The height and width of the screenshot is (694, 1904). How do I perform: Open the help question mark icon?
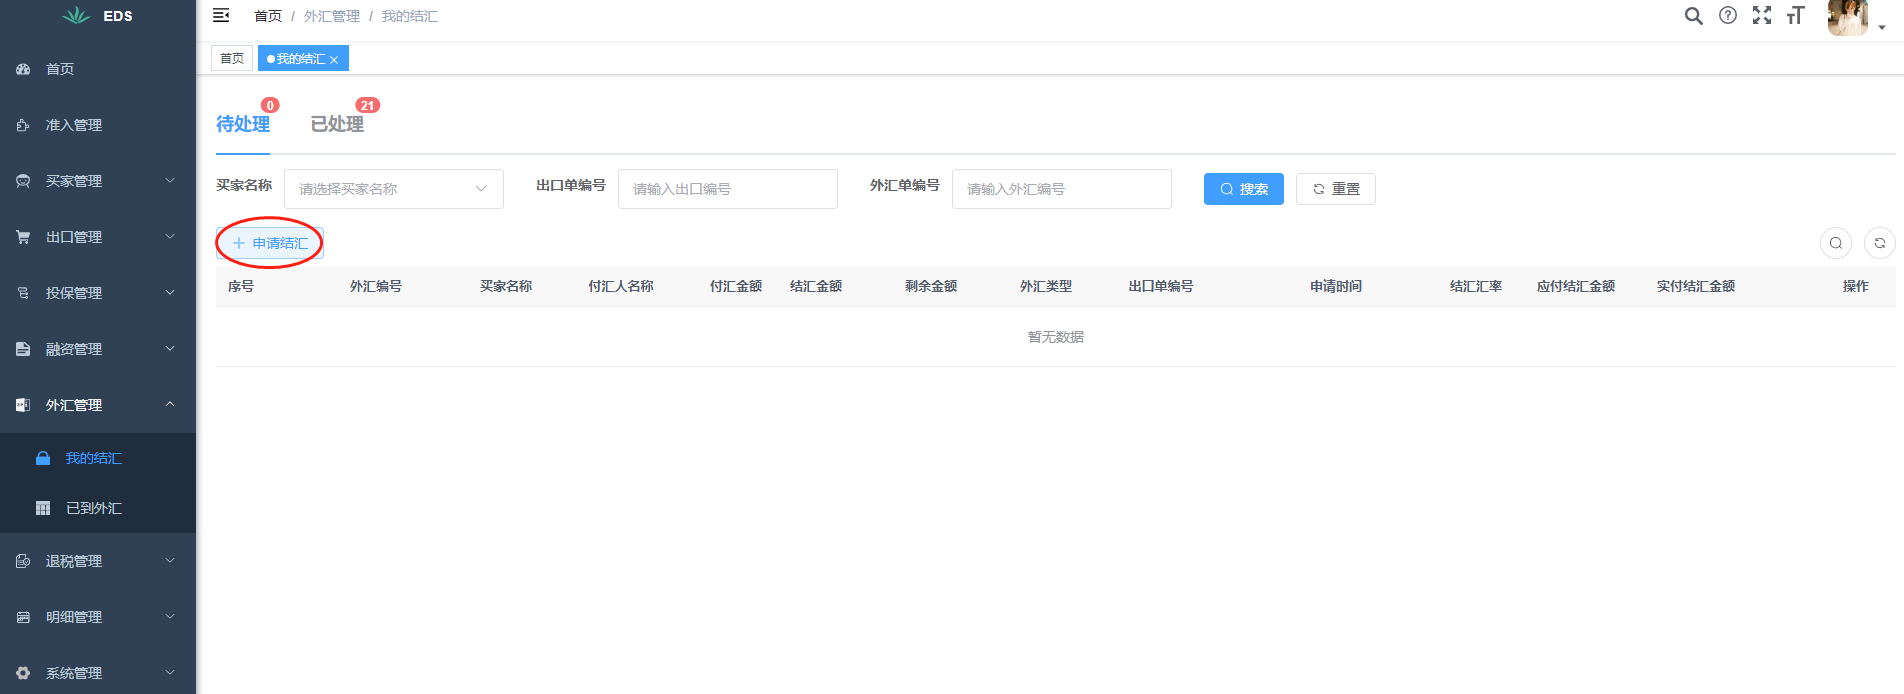[1728, 15]
